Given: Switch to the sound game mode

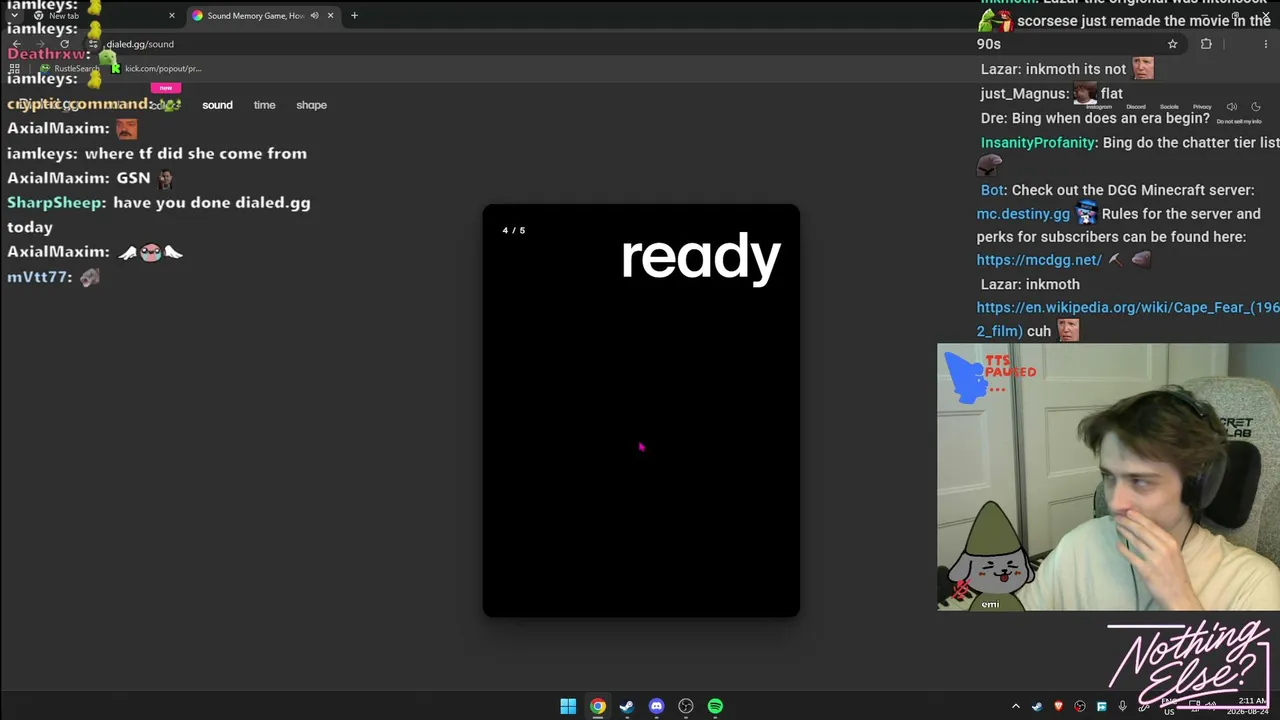Looking at the screenshot, I should [217, 105].
